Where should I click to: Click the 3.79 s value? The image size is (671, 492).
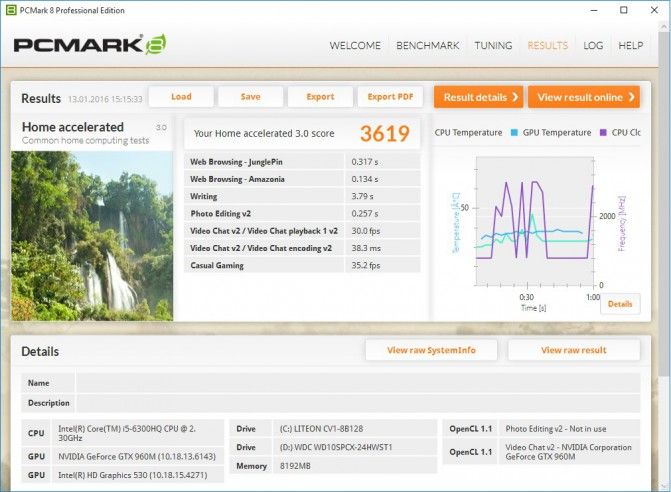pos(362,196)
